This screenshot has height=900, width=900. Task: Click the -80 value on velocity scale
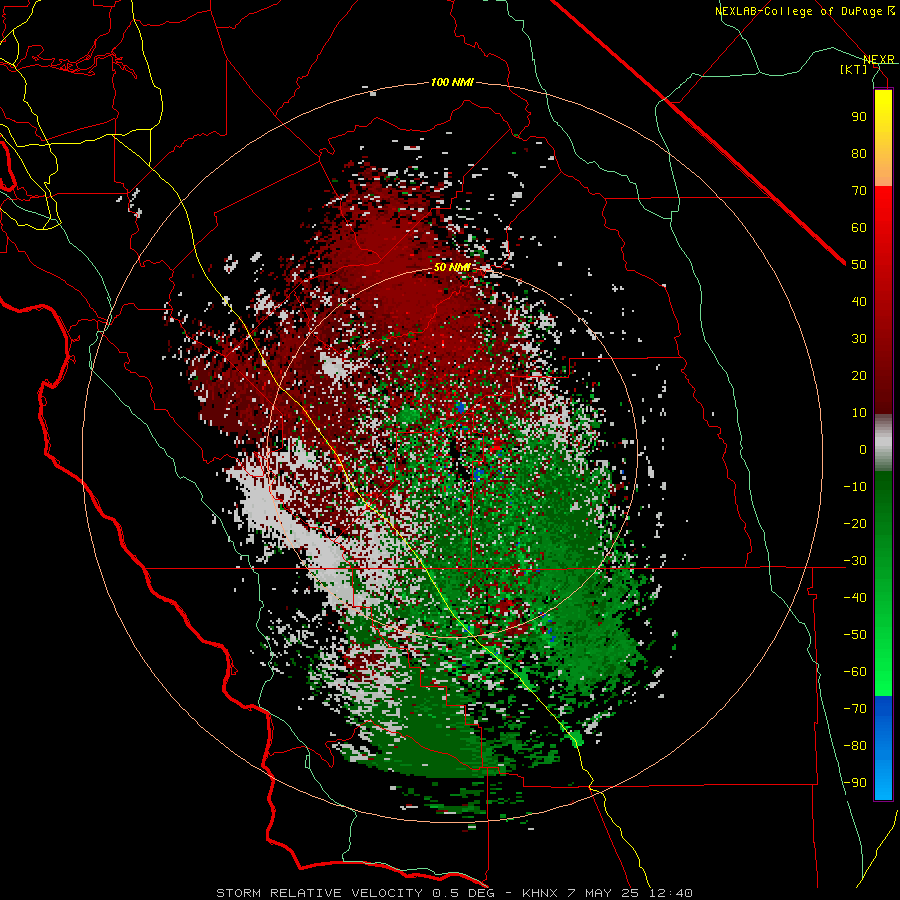(855, 746)
